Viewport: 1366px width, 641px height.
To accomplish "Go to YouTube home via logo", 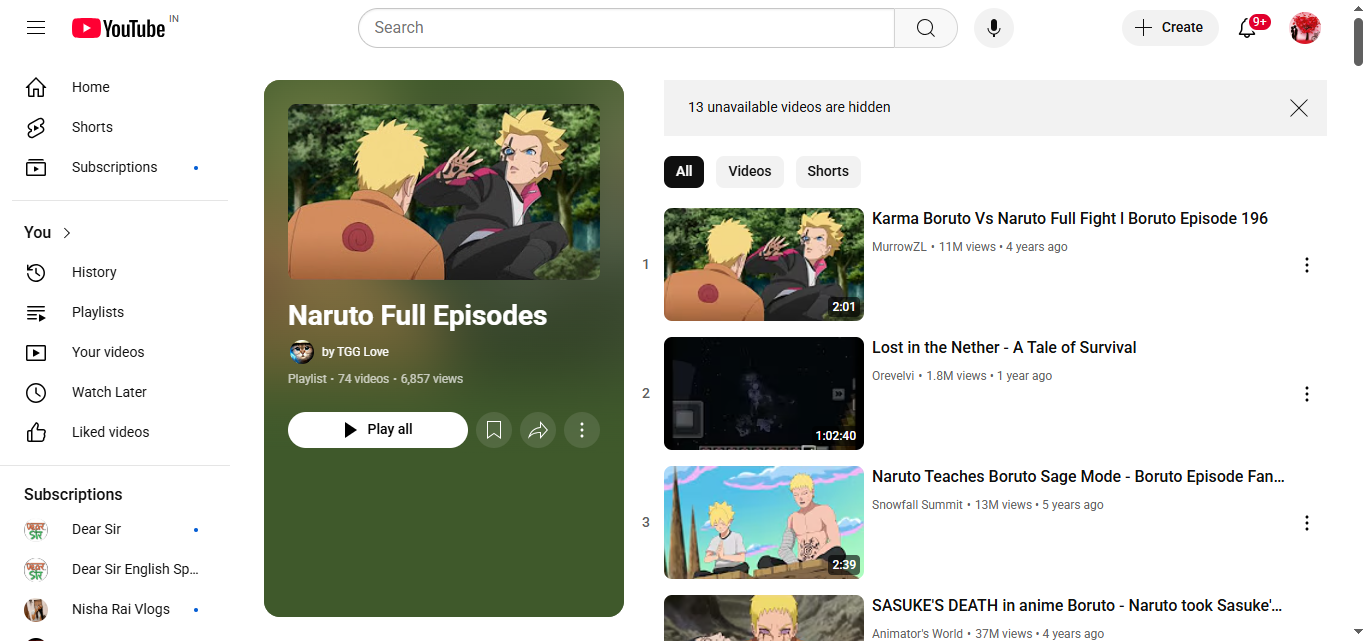I will [x=119, y=28].
